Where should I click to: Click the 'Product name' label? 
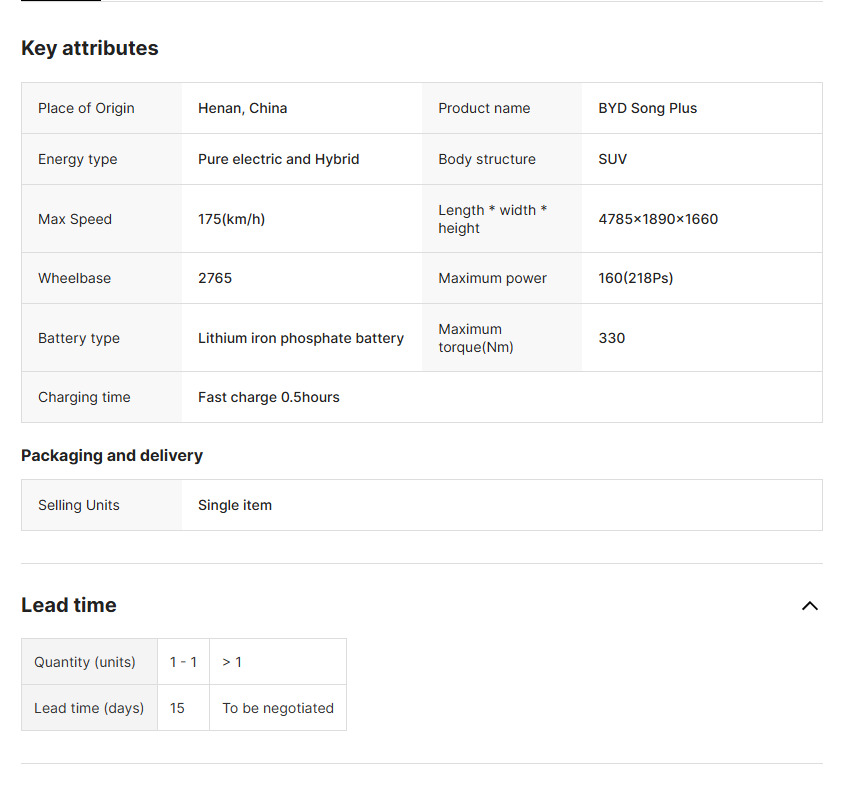point(484,108)
